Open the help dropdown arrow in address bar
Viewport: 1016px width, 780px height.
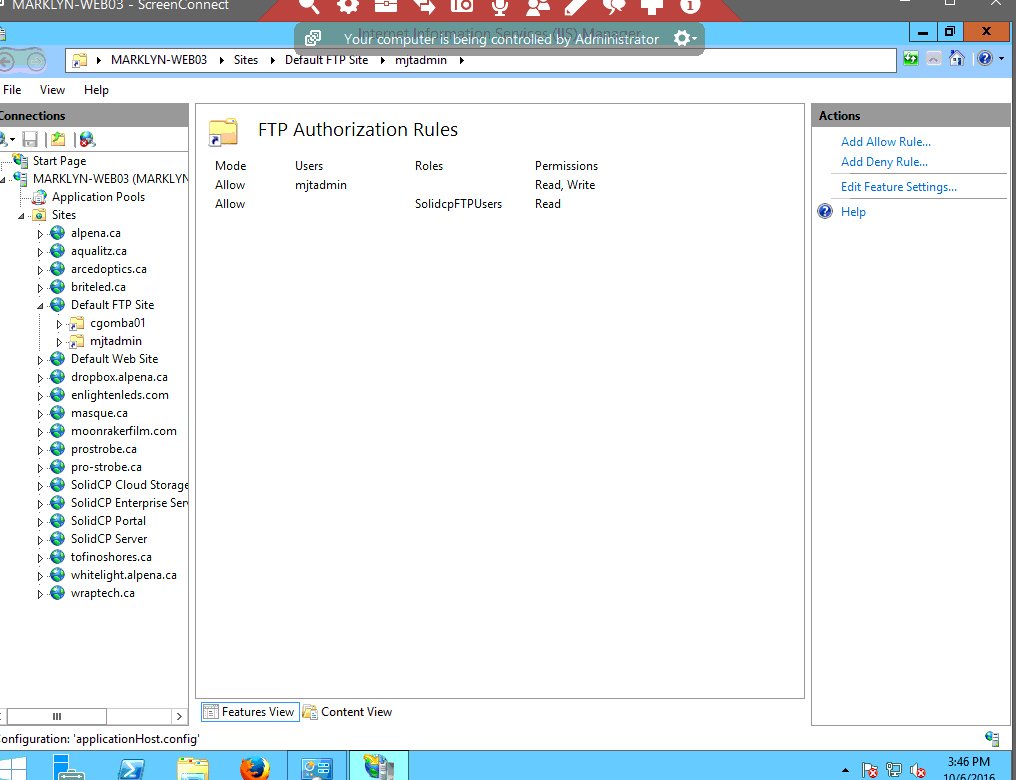pos(1002,59)
